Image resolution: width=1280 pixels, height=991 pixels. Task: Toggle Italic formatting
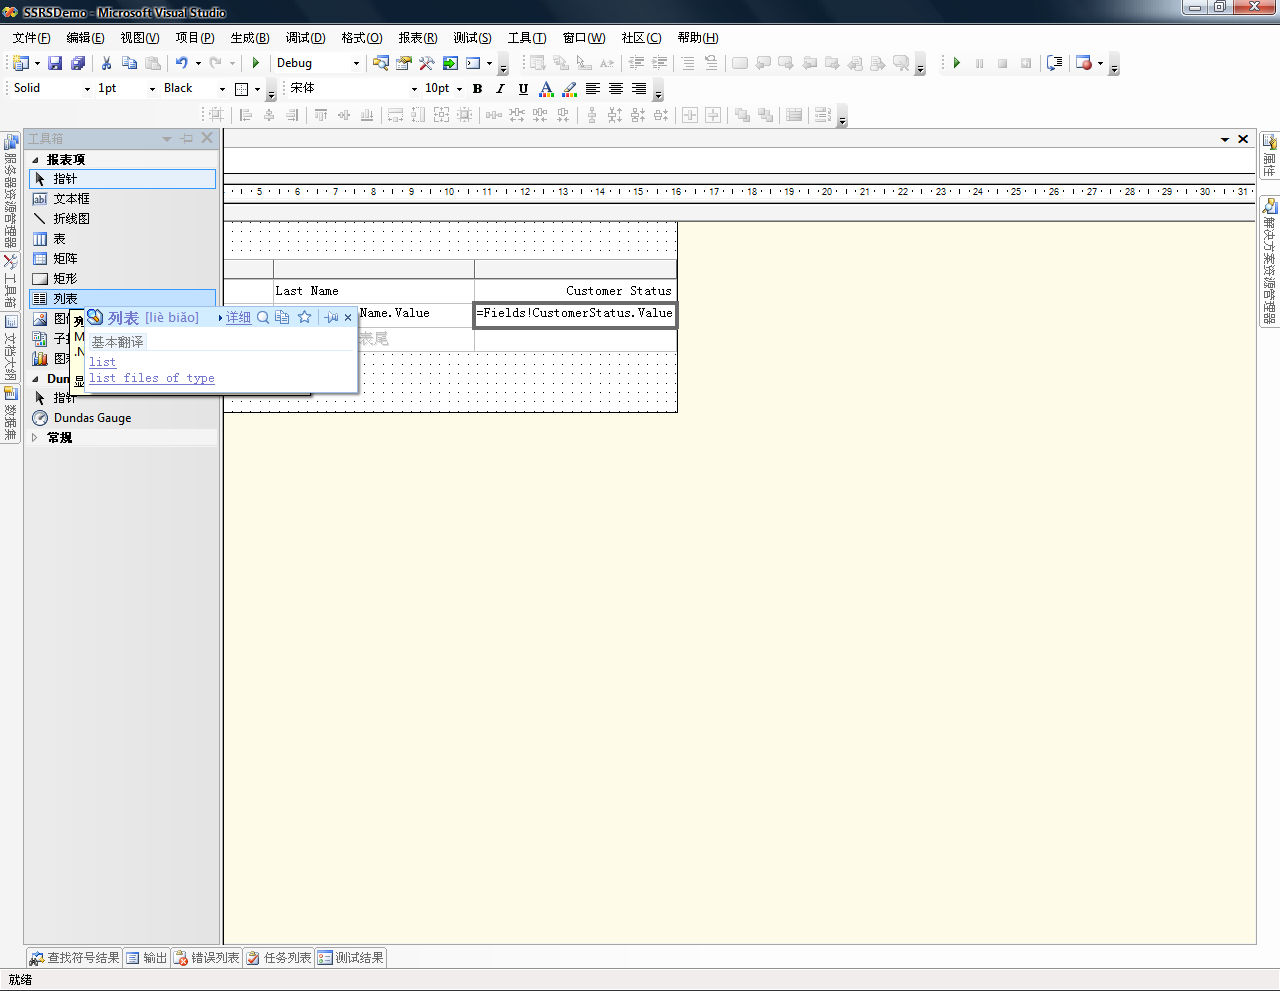tap(501, 89)
